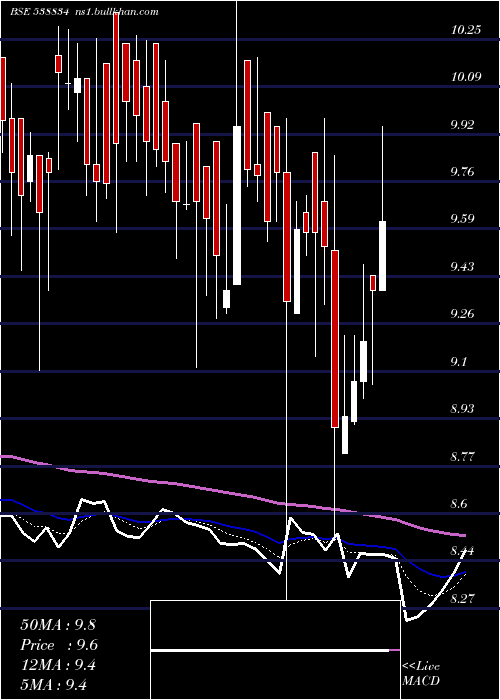The width and height of the screenshot is (500, 700).
Task: Click the tall white candle body near 9.92
Action: click(x=237, y=205)
